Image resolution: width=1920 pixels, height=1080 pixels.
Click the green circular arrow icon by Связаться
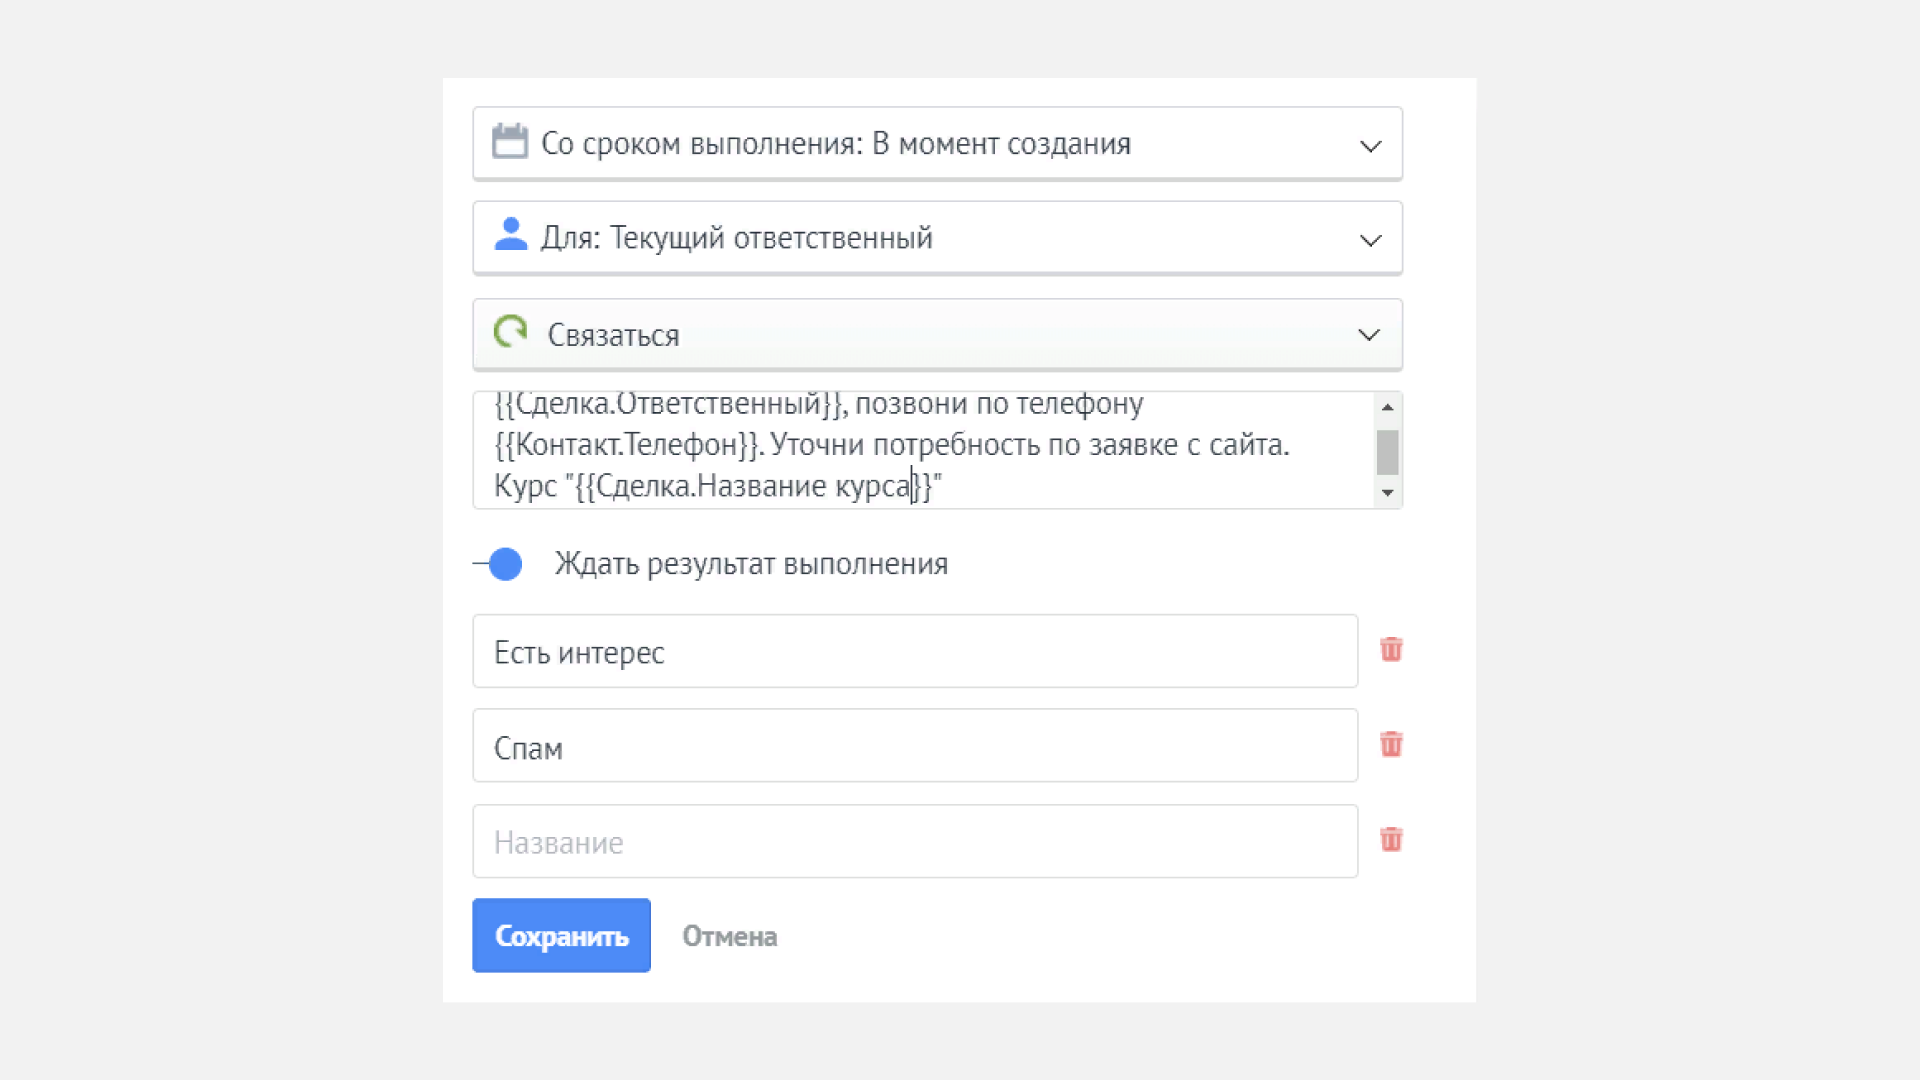pyautogui.click(x=511, y=331)
